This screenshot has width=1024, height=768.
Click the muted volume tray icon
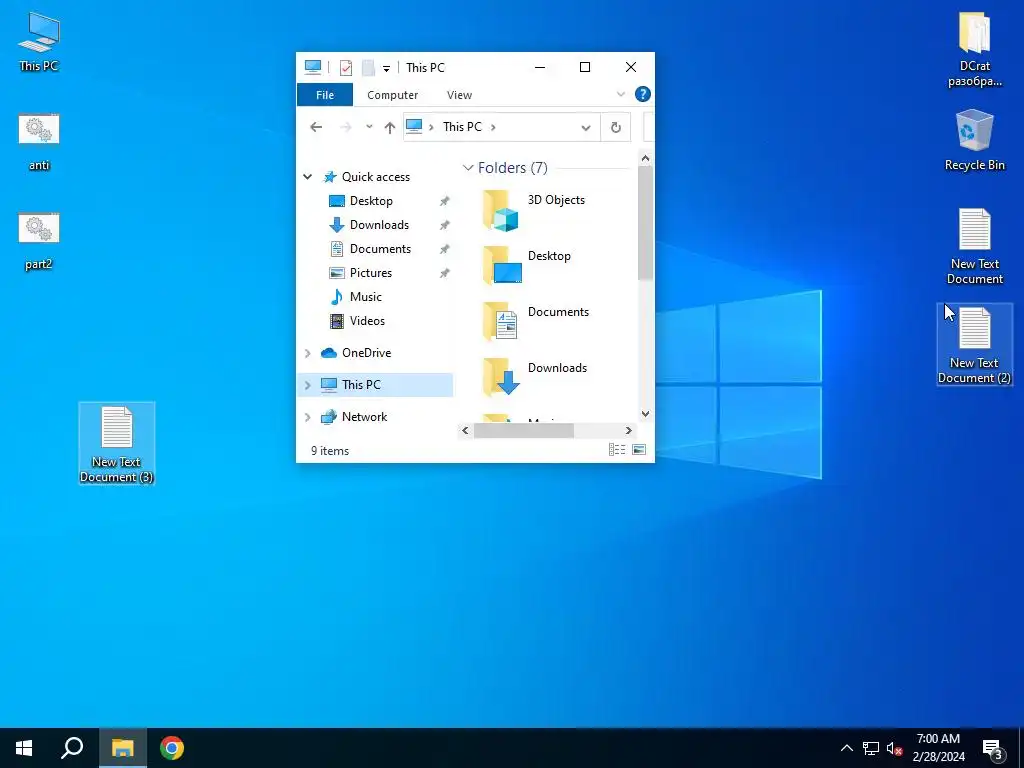pyautogui.click(x=894, y=748)
